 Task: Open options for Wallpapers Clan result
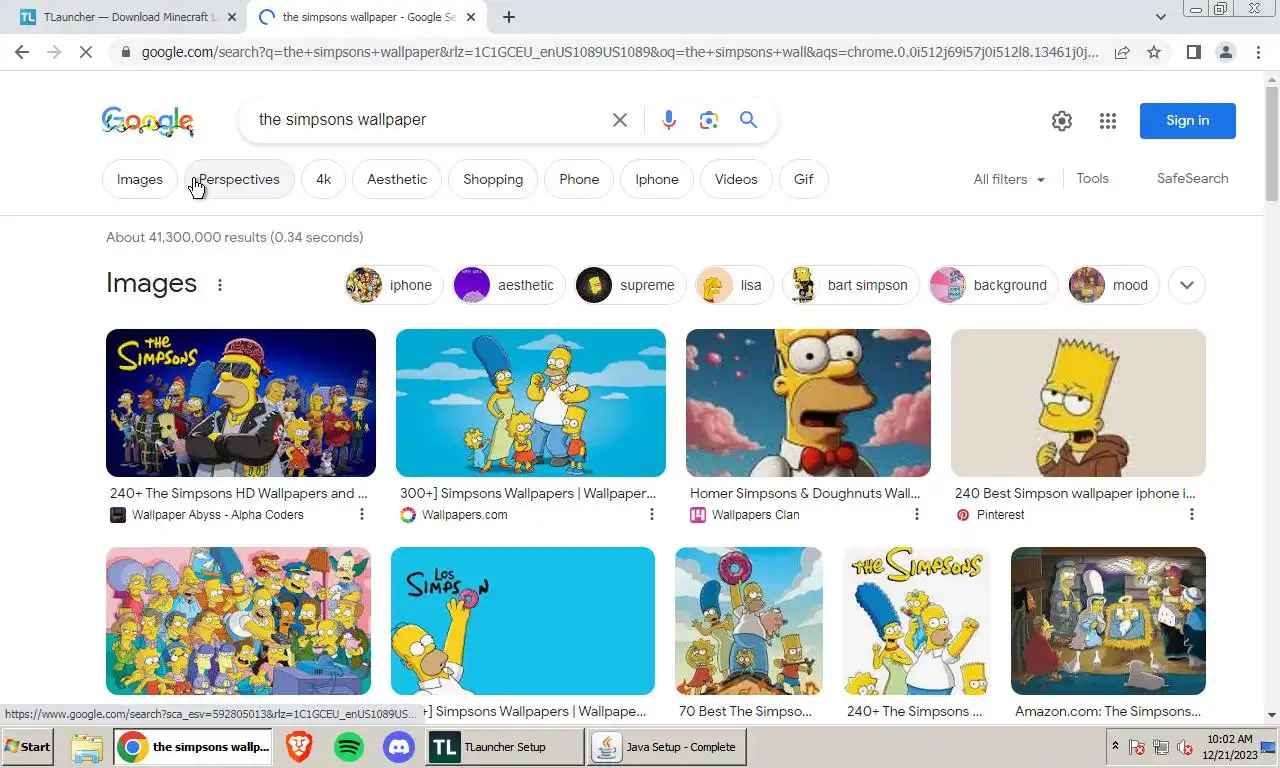[x=917, y=514]
